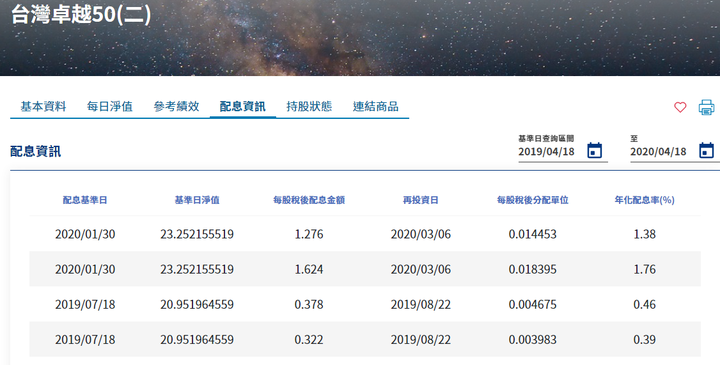Click distribution unit value 0.004675
The image size is (720, 365).
click(x=533, y=304)
